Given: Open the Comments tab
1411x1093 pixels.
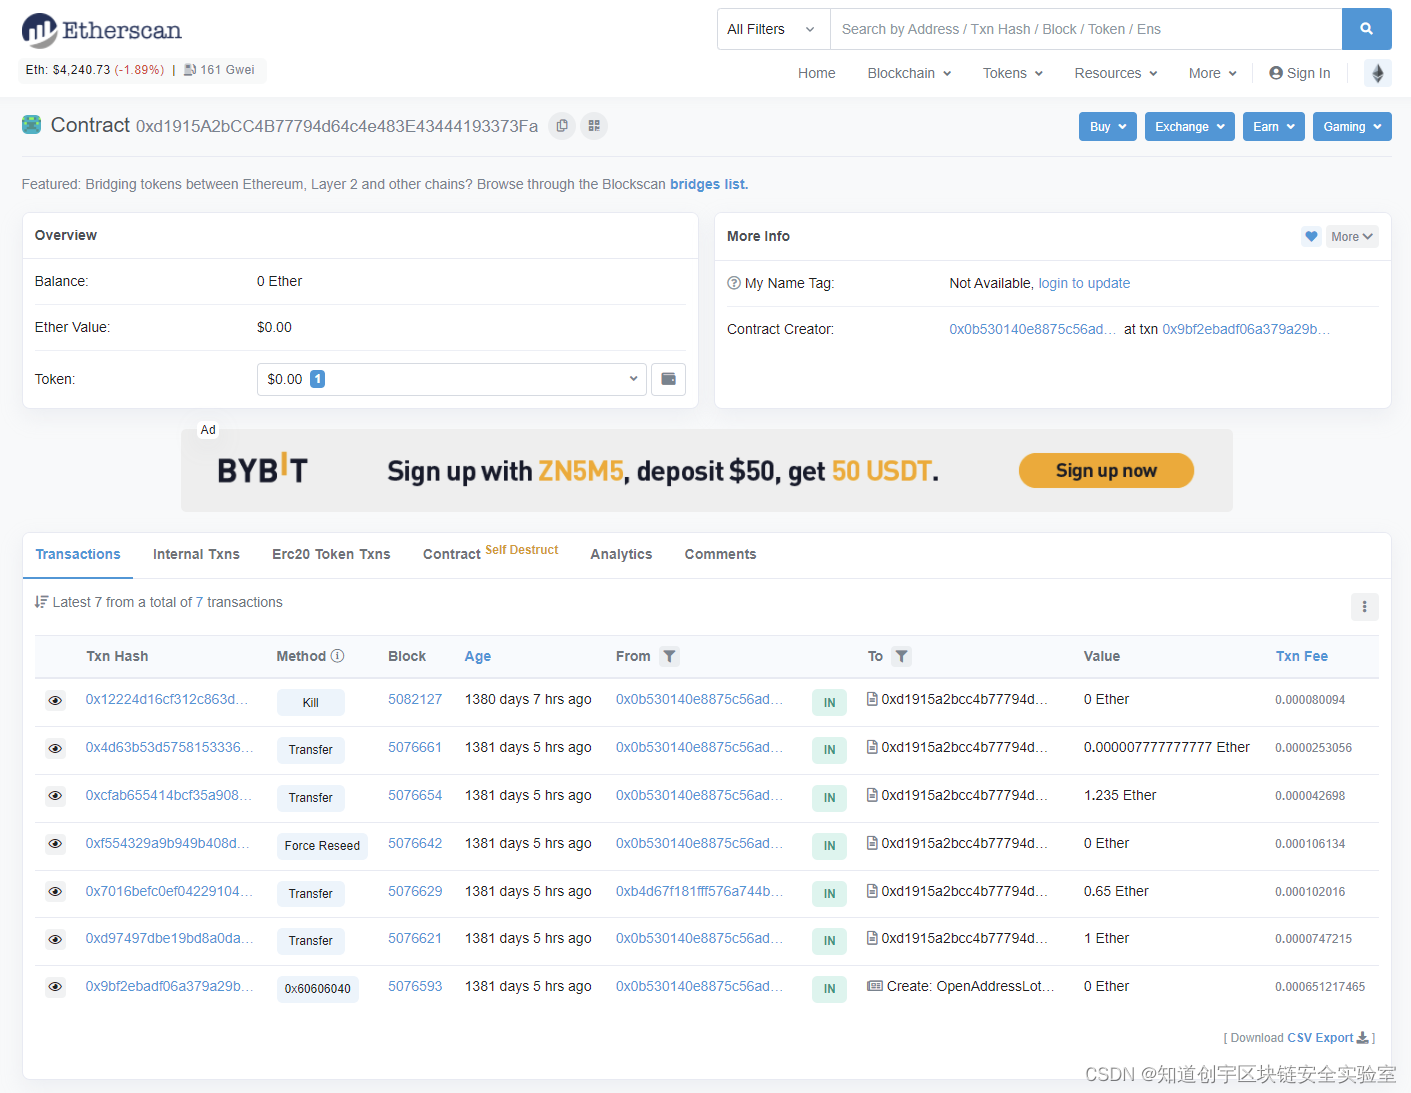Looking at the screenshot, I should [x=720, y=554].
